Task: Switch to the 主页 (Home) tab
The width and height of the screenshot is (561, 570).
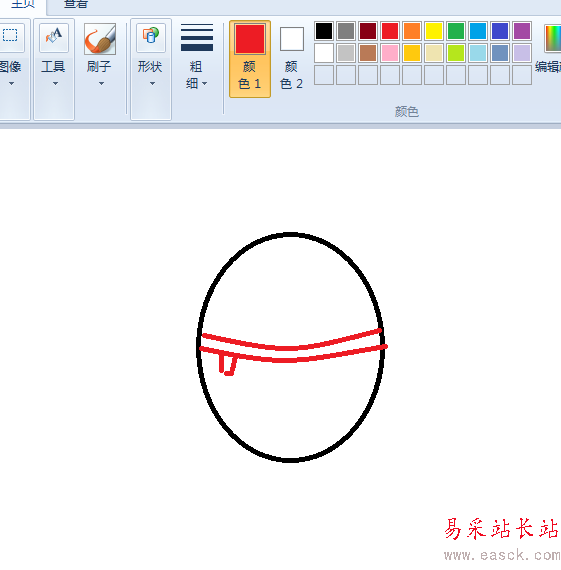Action: click(23, 4)
